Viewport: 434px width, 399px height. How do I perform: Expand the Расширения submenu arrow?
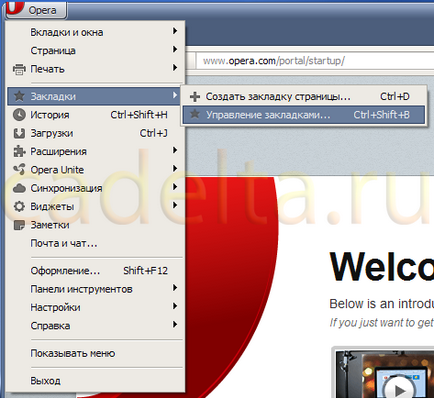coord(175,150)
